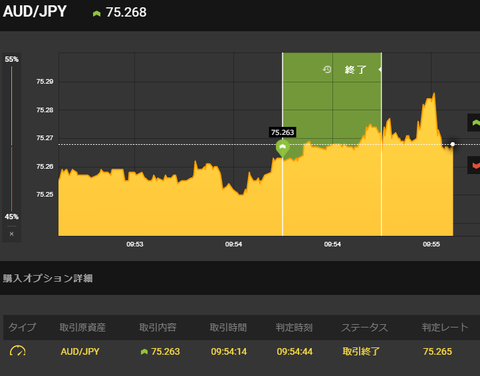480x376 pixels.
Task: Click the trade time 09:54:14
Action: [229, 352]
